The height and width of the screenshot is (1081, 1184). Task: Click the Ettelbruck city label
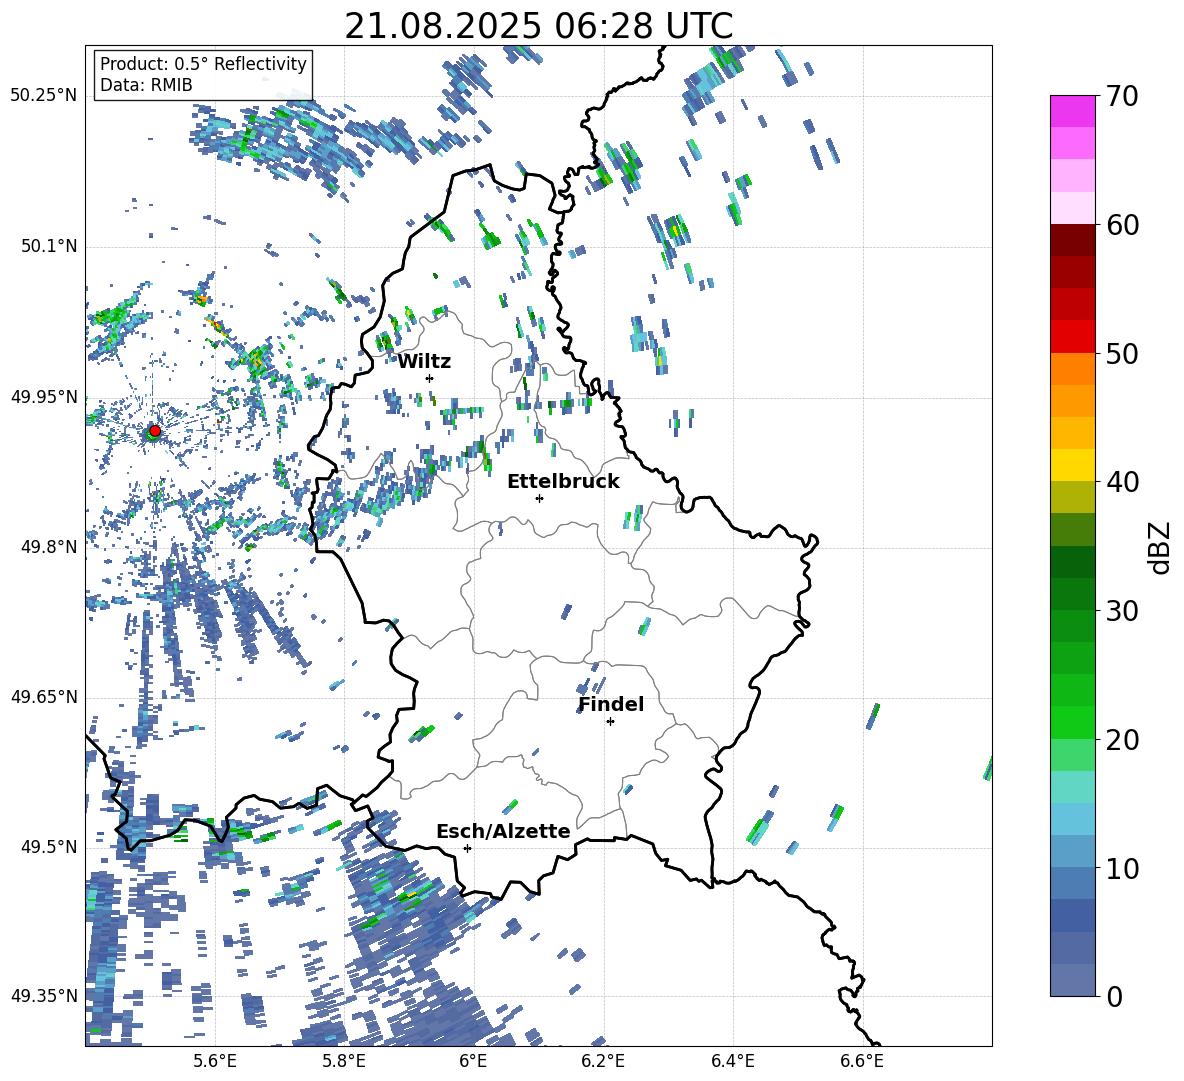[x=563, y=482]
